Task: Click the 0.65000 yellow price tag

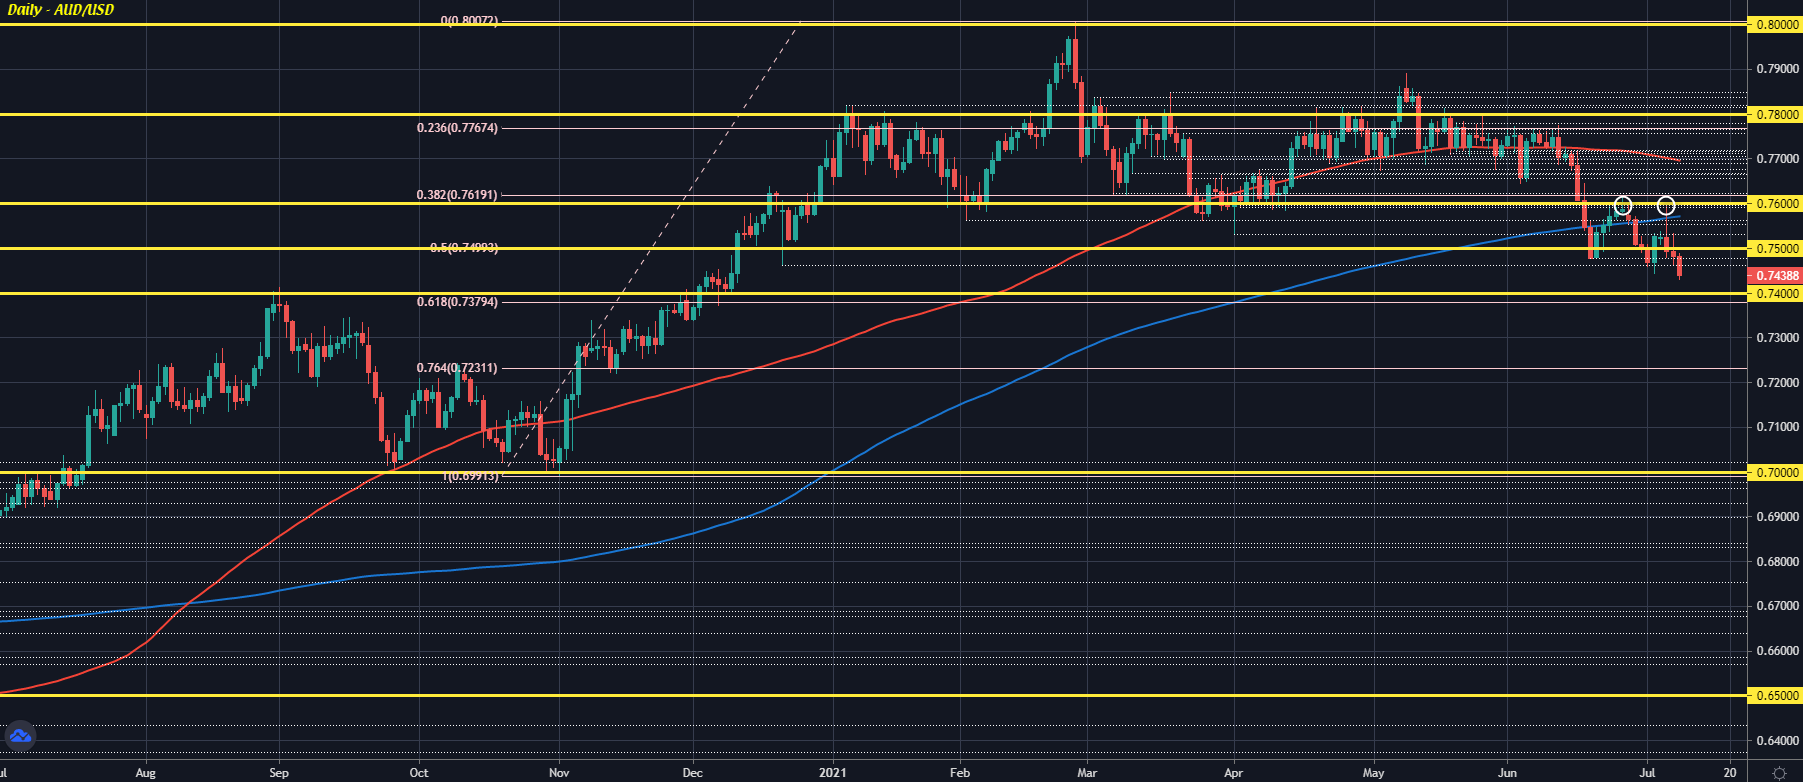Action: coord(1775,695)
